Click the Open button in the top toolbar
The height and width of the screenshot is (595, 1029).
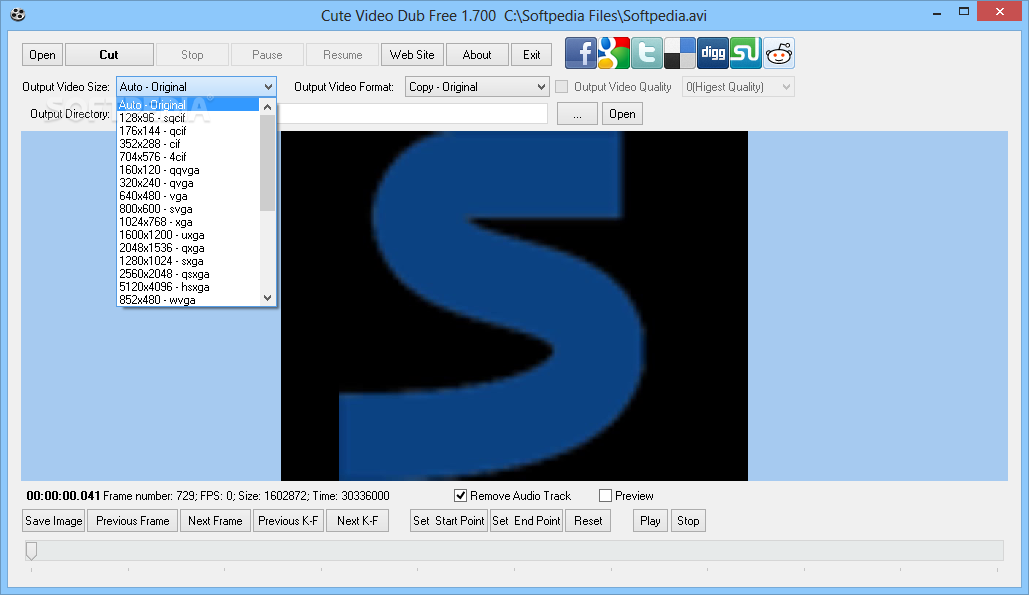(x=42, y=54)
